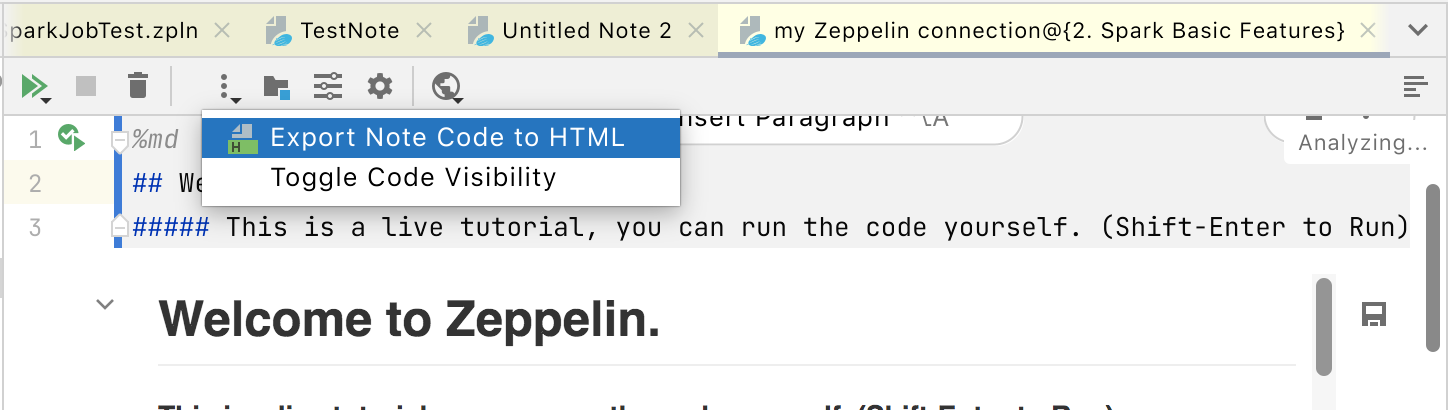Click the folder icon with blue square
Screen dimensions: 1448x410
click(x=276, y=87)
